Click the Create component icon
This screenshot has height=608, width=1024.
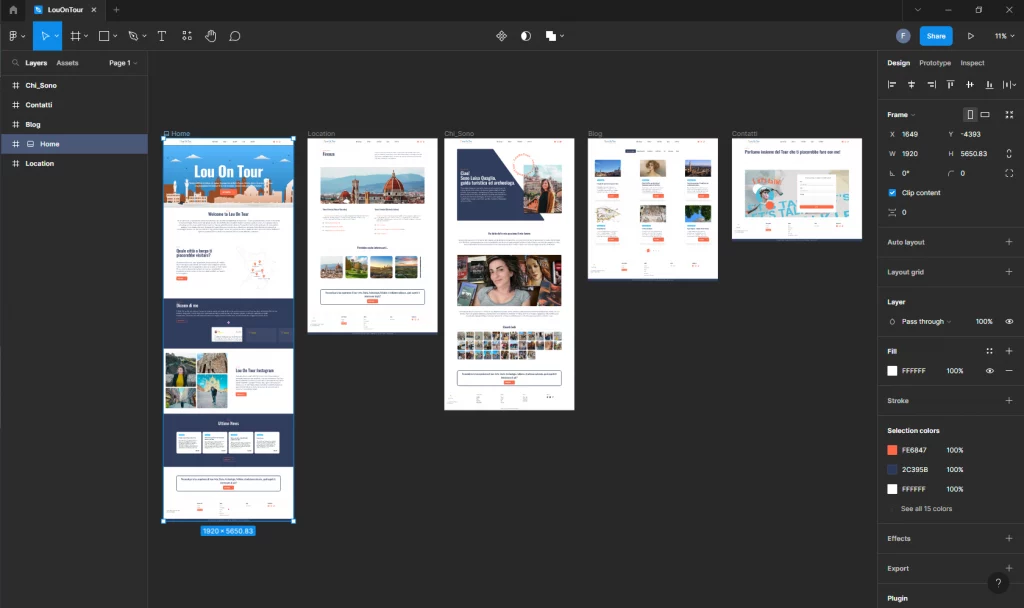coord(502,36)
